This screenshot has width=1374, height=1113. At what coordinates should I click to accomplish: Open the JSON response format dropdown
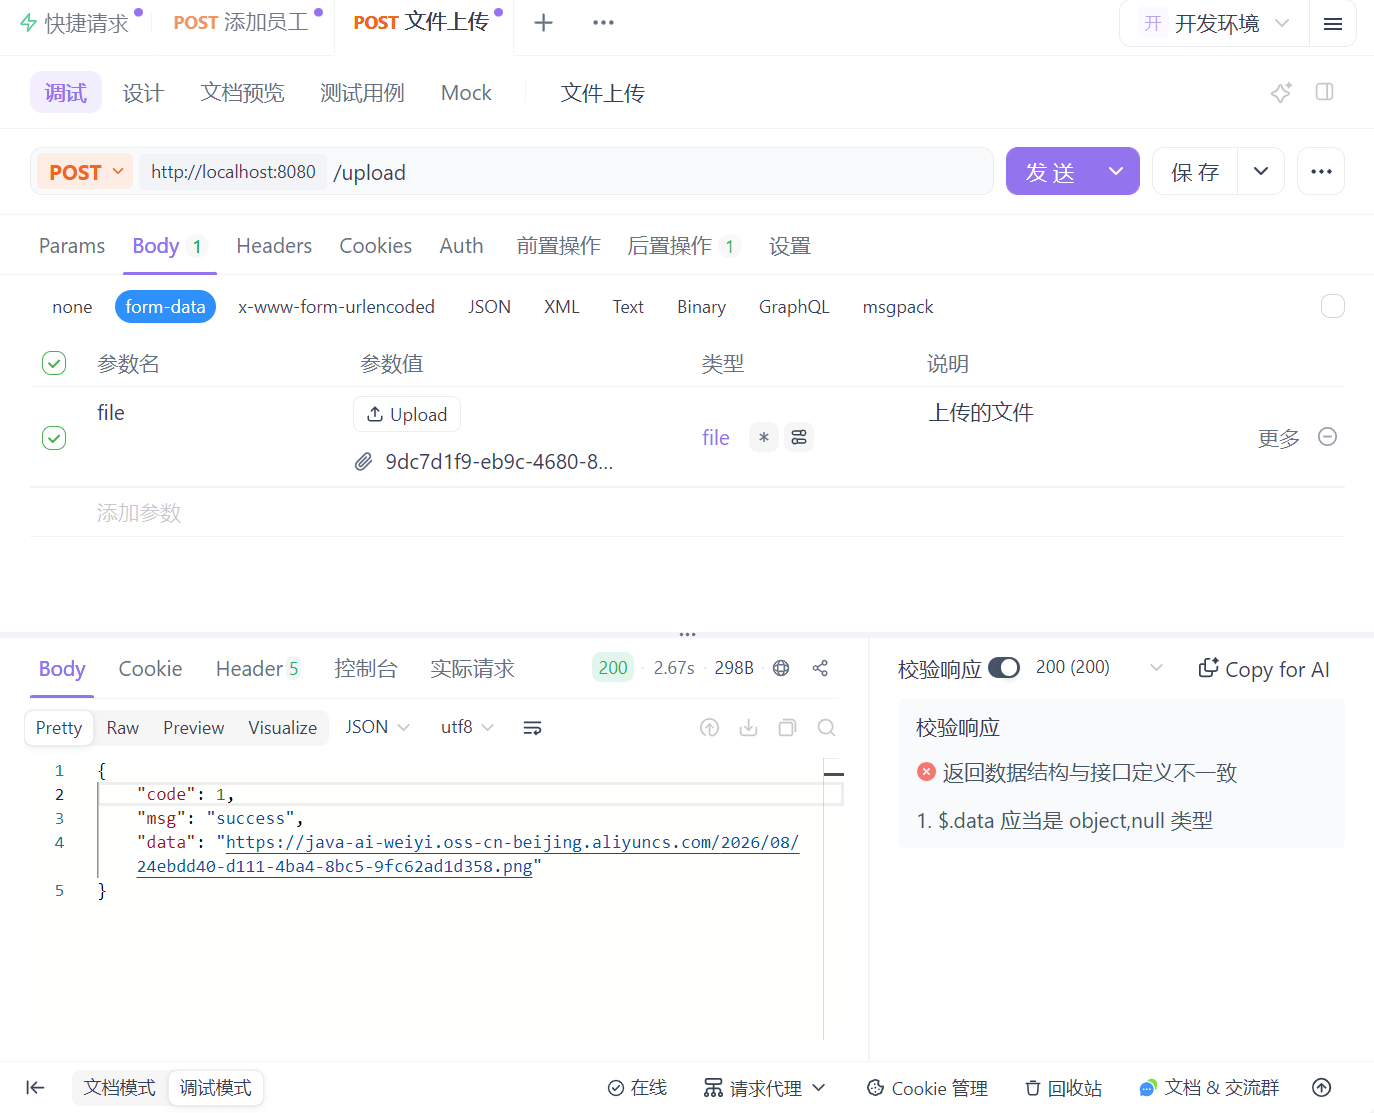378,728
